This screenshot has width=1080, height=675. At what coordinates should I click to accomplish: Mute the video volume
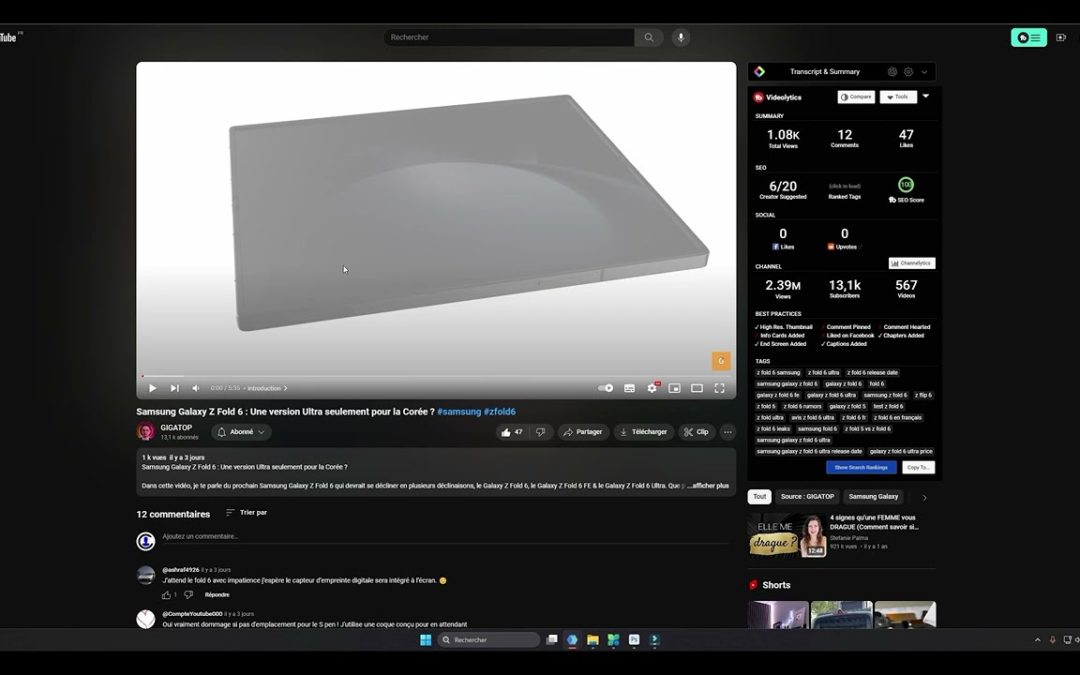(x=196, y=388)
